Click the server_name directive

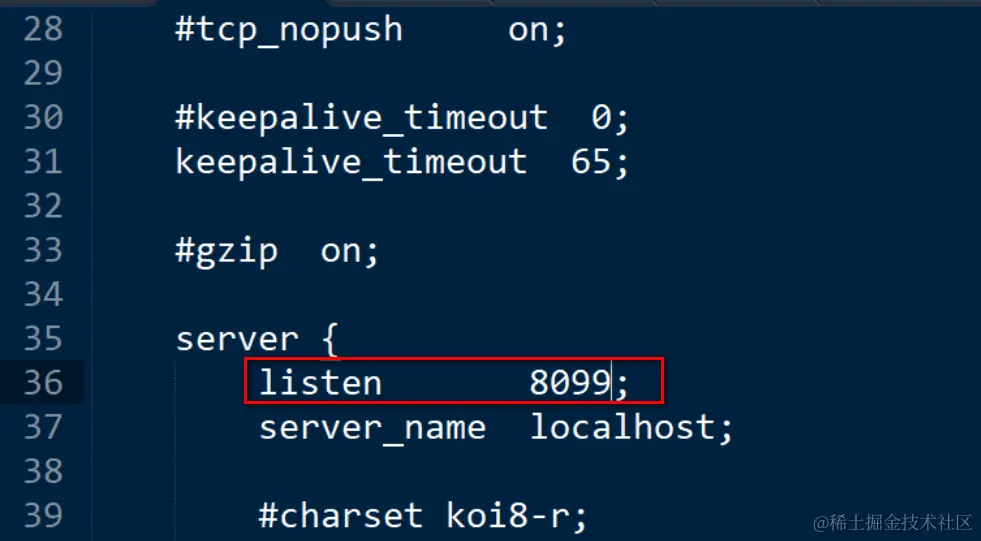pos(372,428)
